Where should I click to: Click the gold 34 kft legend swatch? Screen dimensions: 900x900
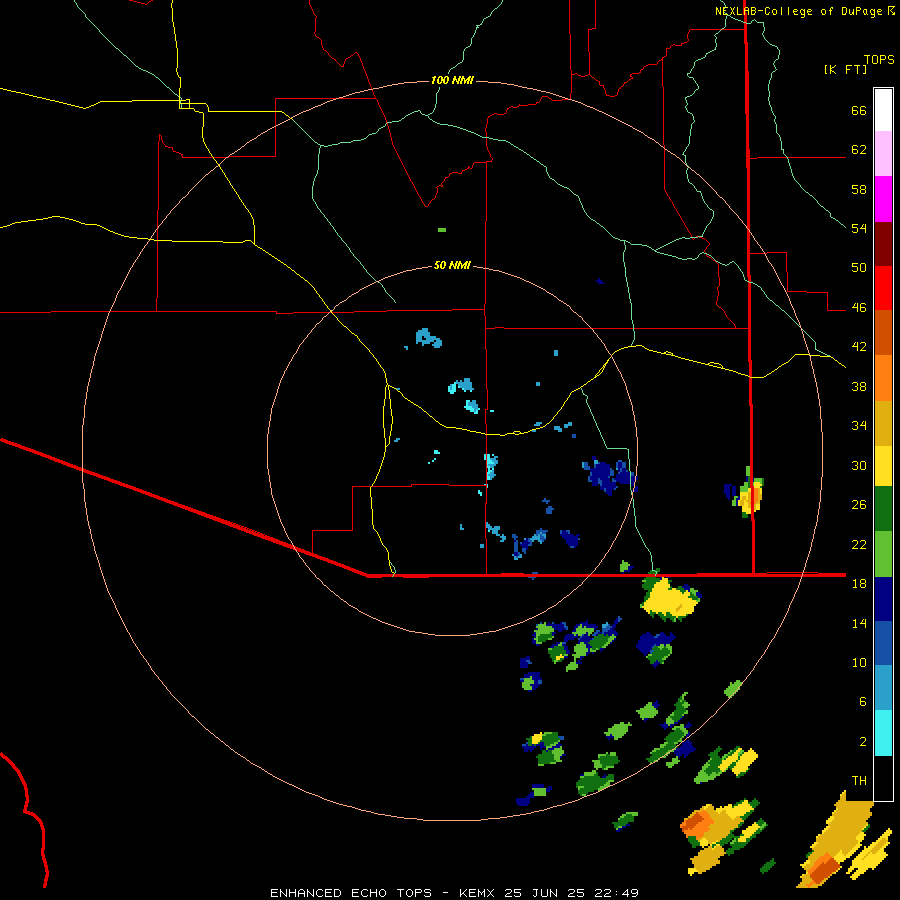coord(883,422)
